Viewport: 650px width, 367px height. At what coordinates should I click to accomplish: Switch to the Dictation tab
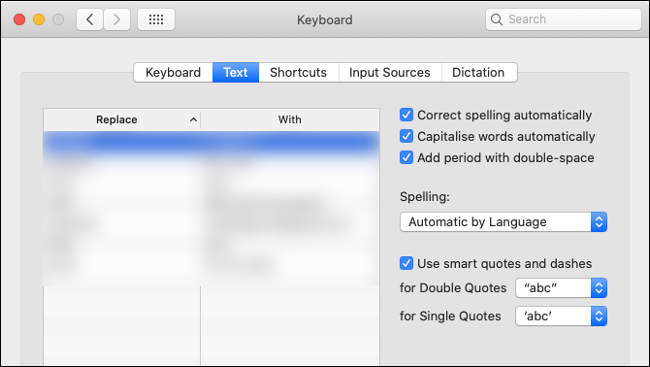tap(478, 73)
